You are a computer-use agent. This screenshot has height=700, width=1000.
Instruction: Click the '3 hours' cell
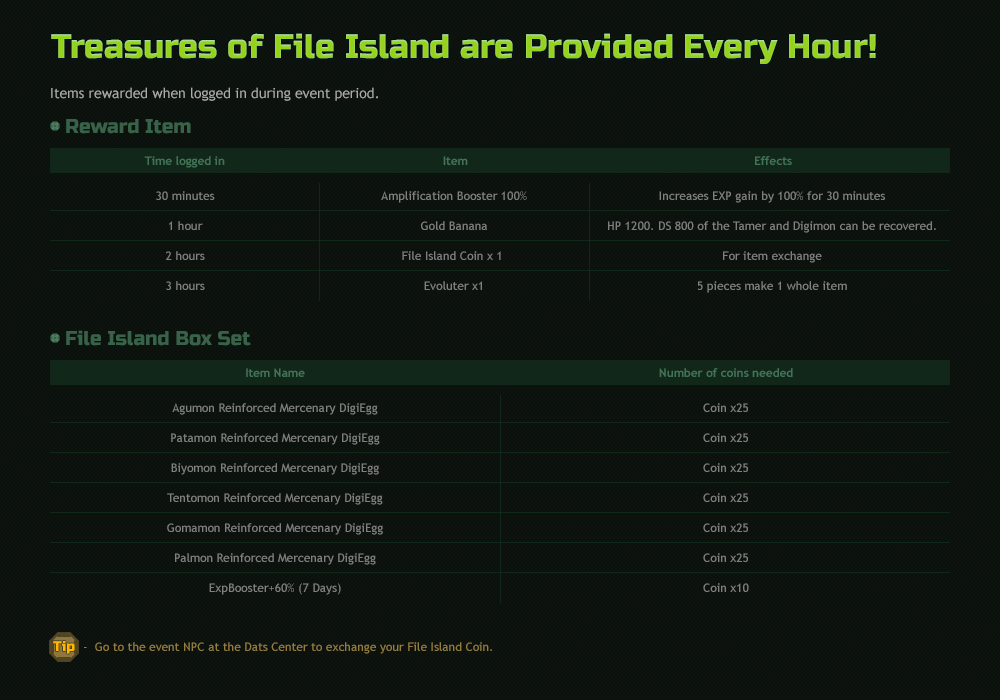coord(185,286)
